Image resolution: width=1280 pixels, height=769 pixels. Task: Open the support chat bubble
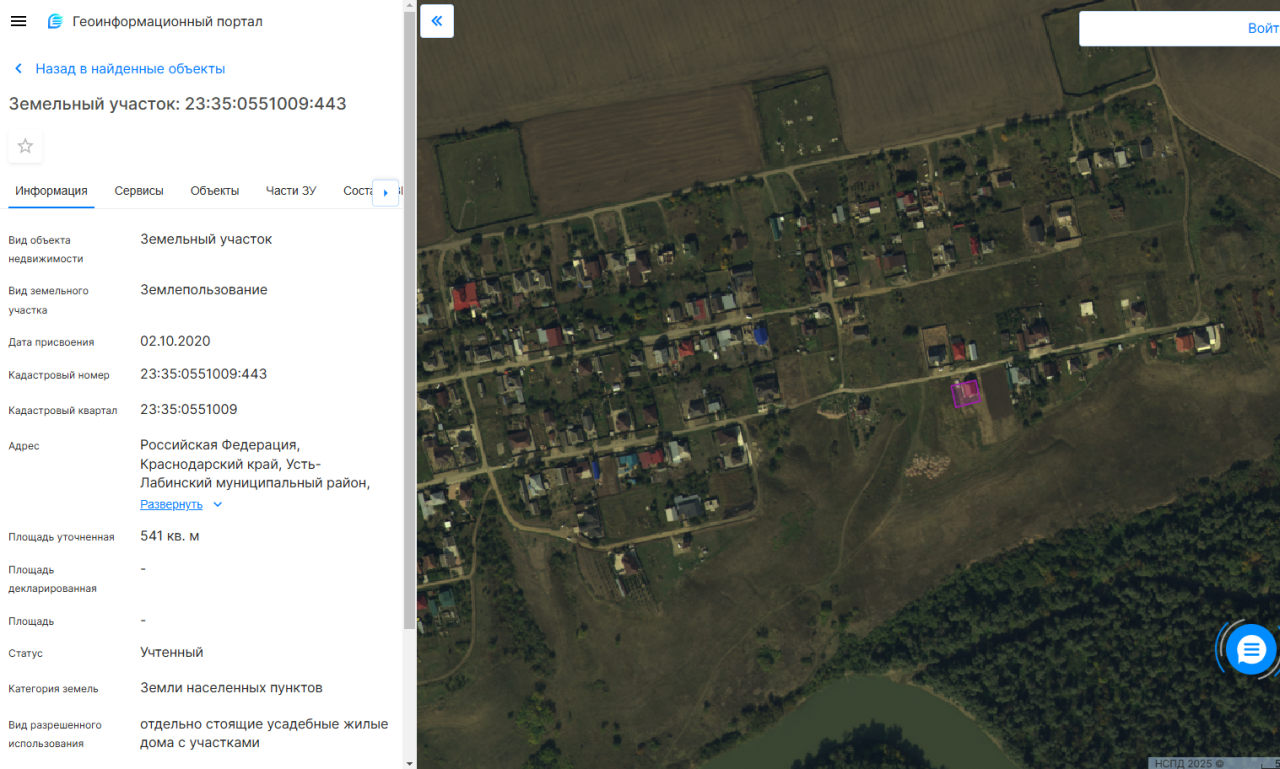tap(1251, 650)
